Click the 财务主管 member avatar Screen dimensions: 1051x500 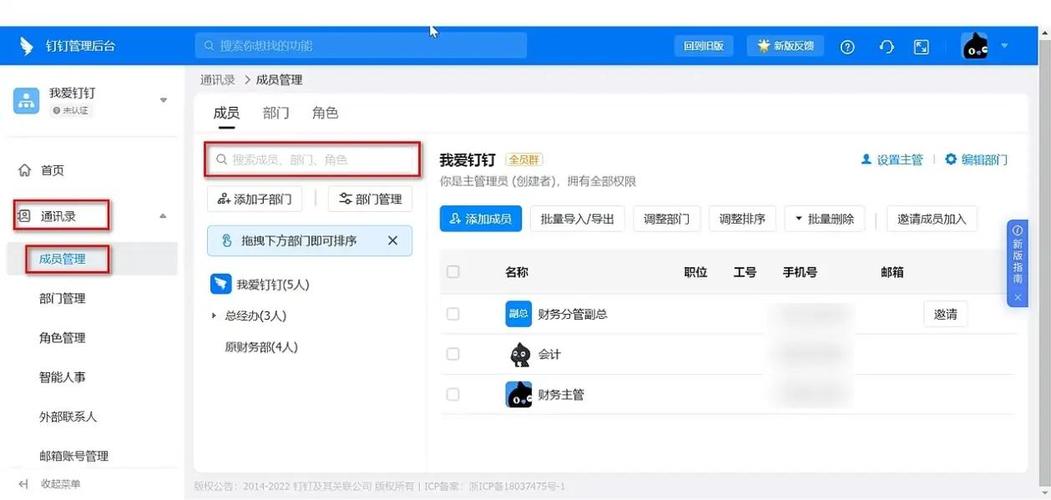pyautogui.click(x=518, y=394)
